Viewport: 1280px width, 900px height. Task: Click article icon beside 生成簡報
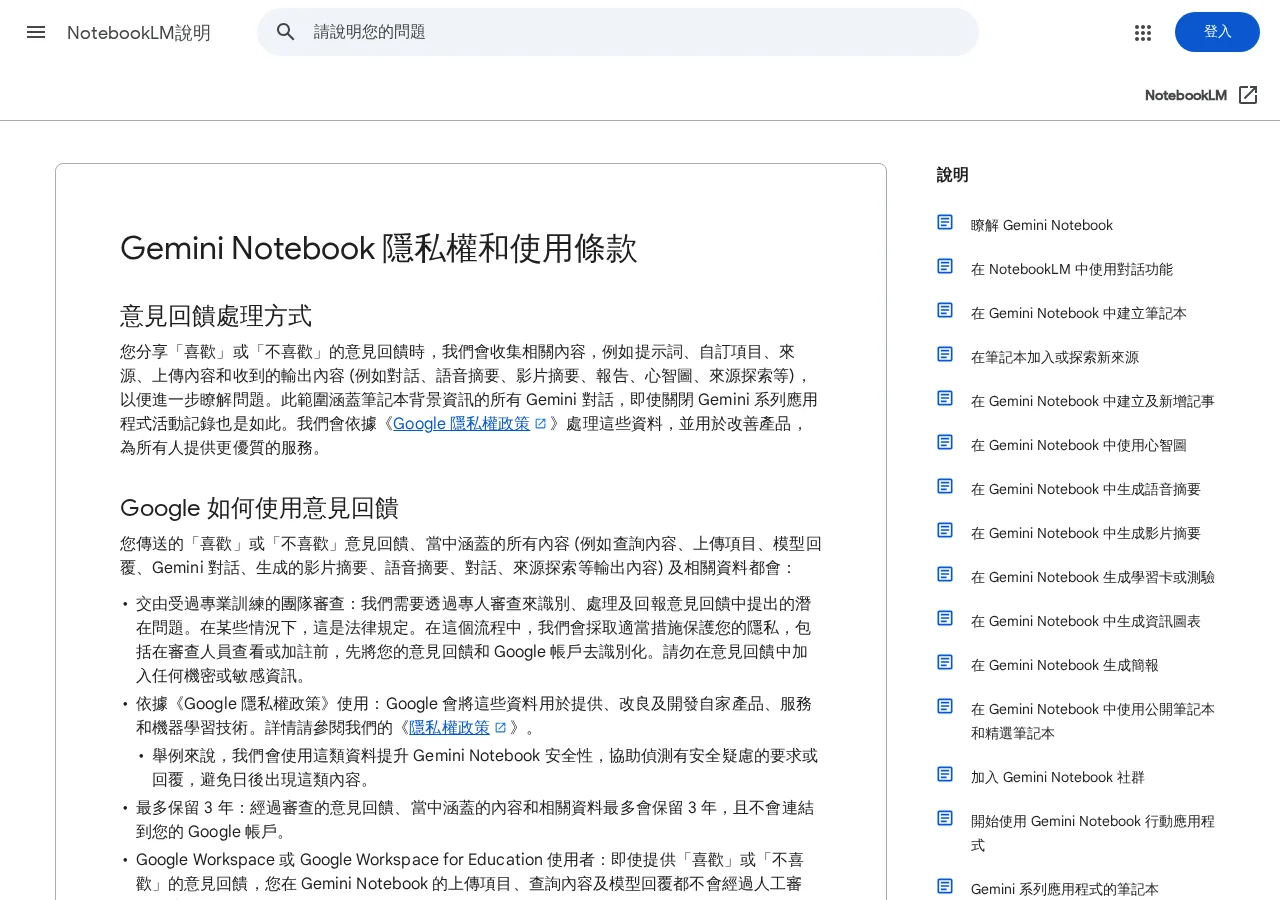click(945, 662)
